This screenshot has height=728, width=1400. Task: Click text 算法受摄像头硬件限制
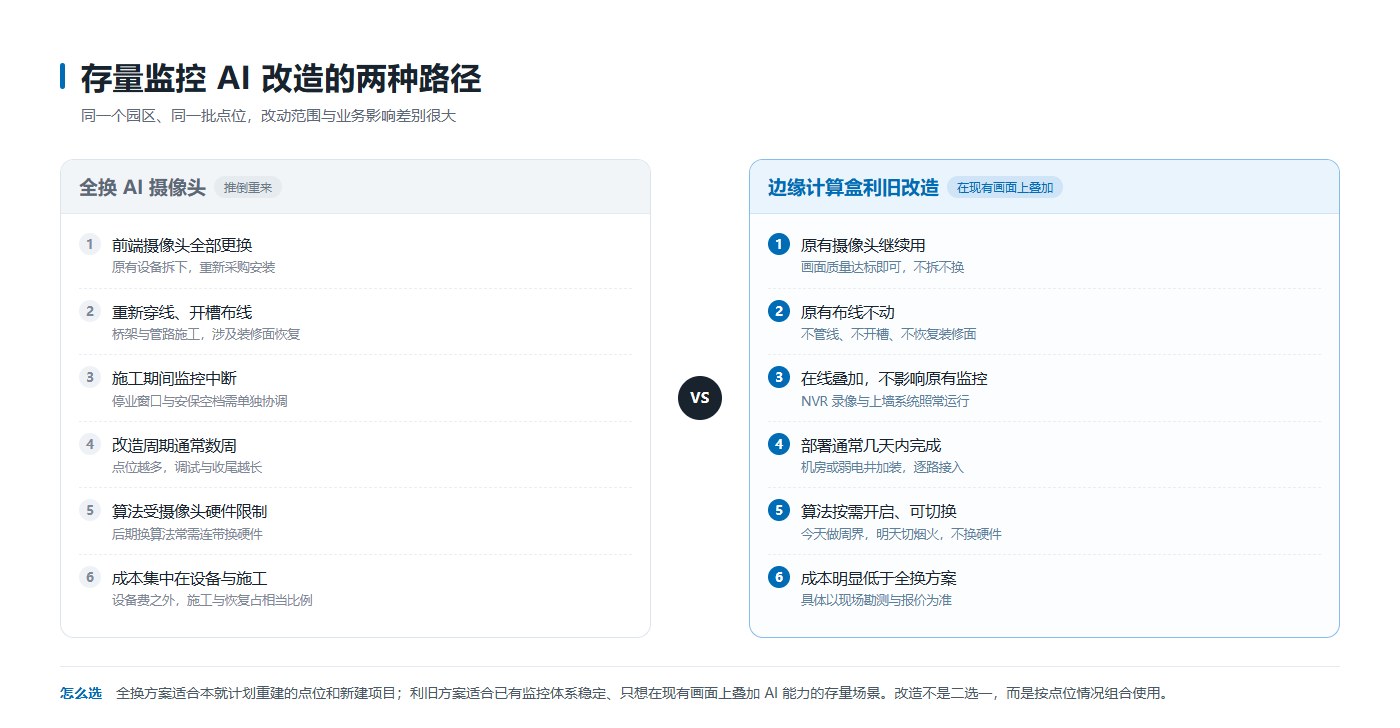click(189, 511)
